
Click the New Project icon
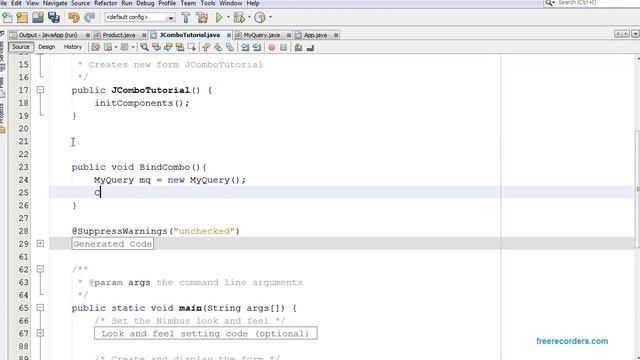pos(22,18)
